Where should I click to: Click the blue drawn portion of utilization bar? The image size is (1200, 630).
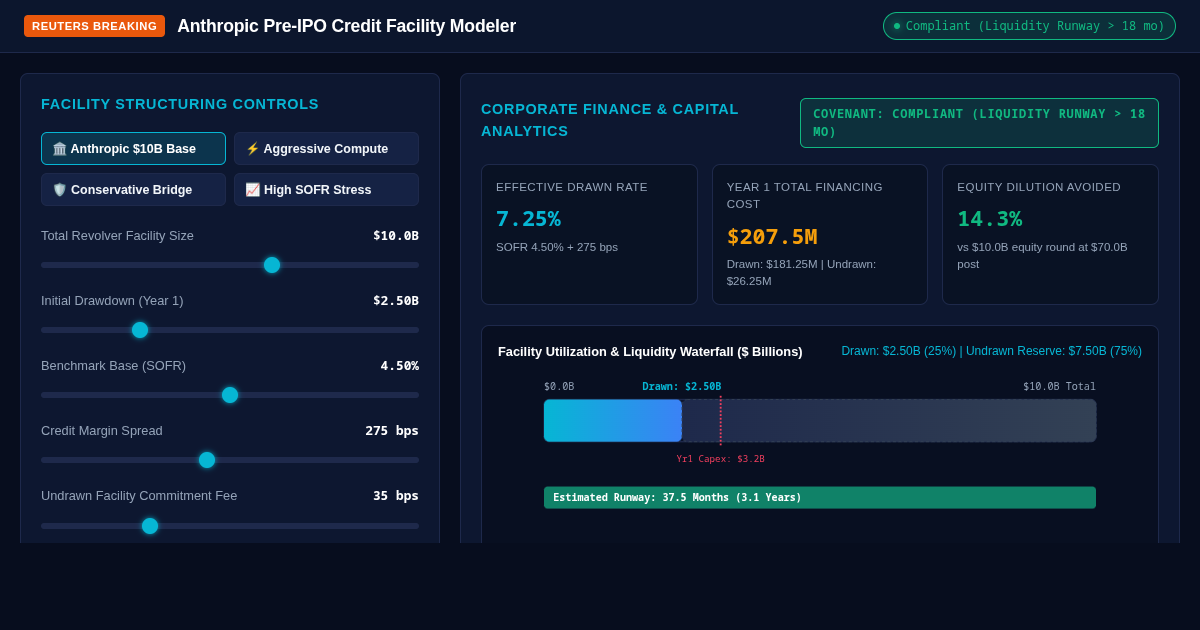point(613,421)
